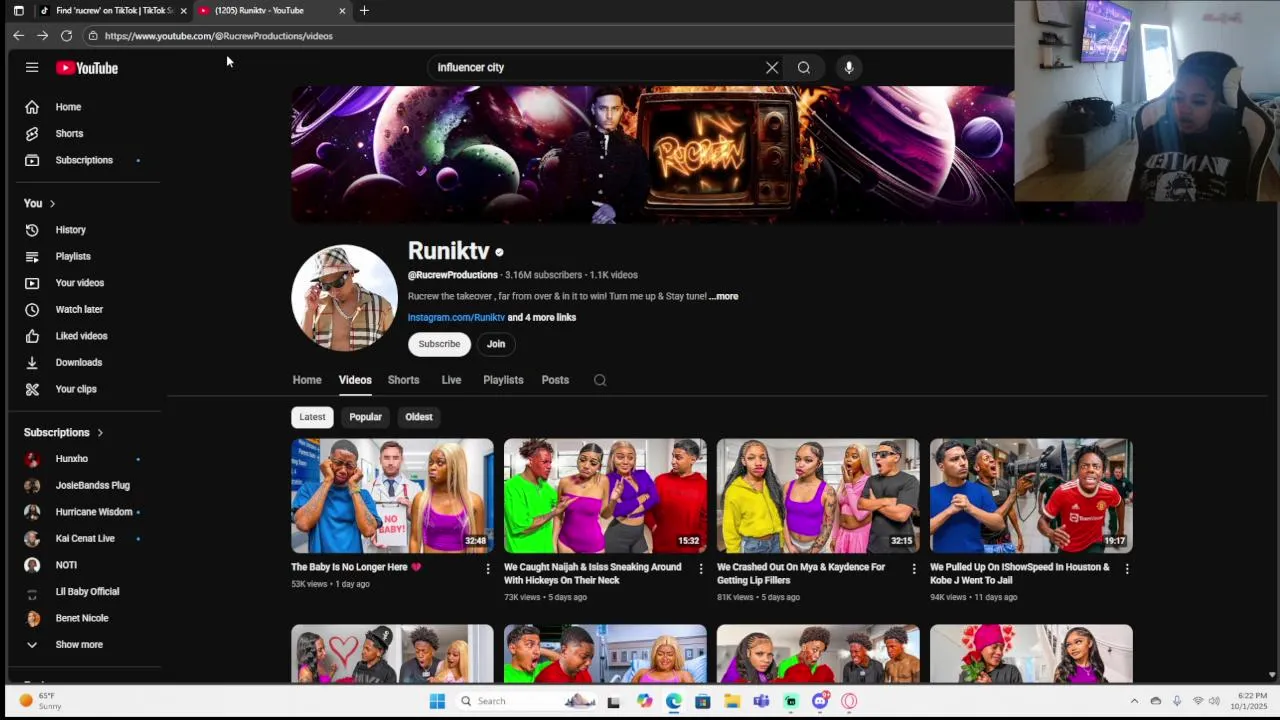The width and height of the screenshot is (1280, 720).
Task: Open the channel Playlists tab
Action: click(503, 380)
